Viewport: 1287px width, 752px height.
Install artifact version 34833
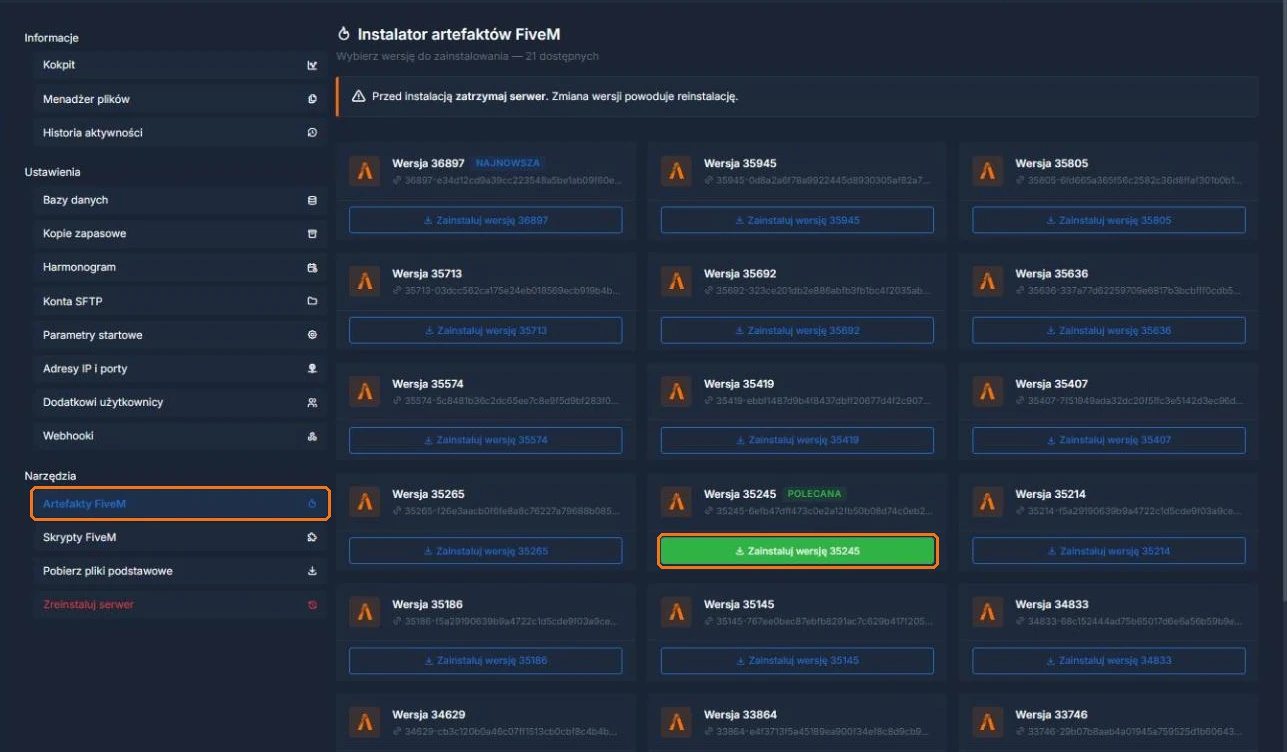coord(1109,661)
